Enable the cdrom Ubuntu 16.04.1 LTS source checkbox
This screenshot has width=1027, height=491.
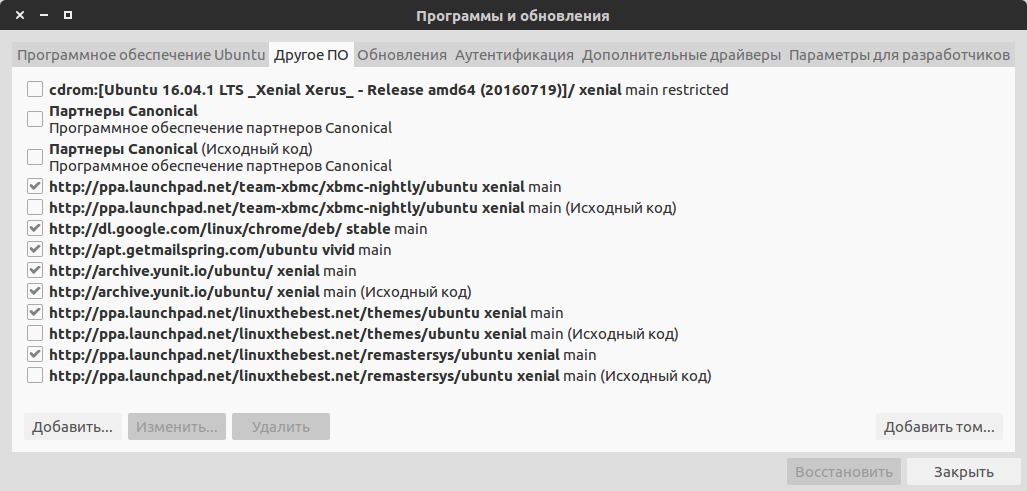(35, 89)
